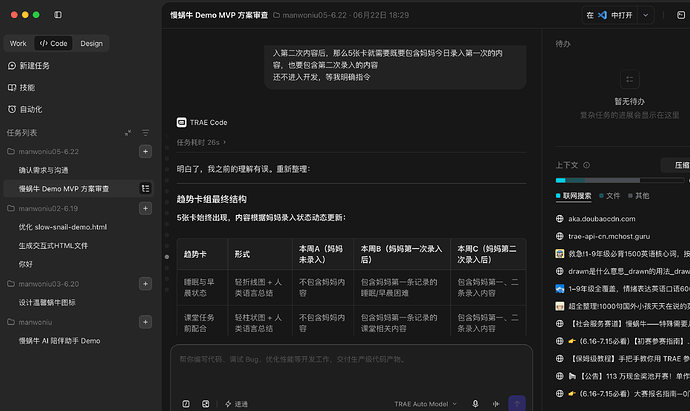Click the 课堂任务前配合 table cell
690x411 pixels.
coord(202,323)
